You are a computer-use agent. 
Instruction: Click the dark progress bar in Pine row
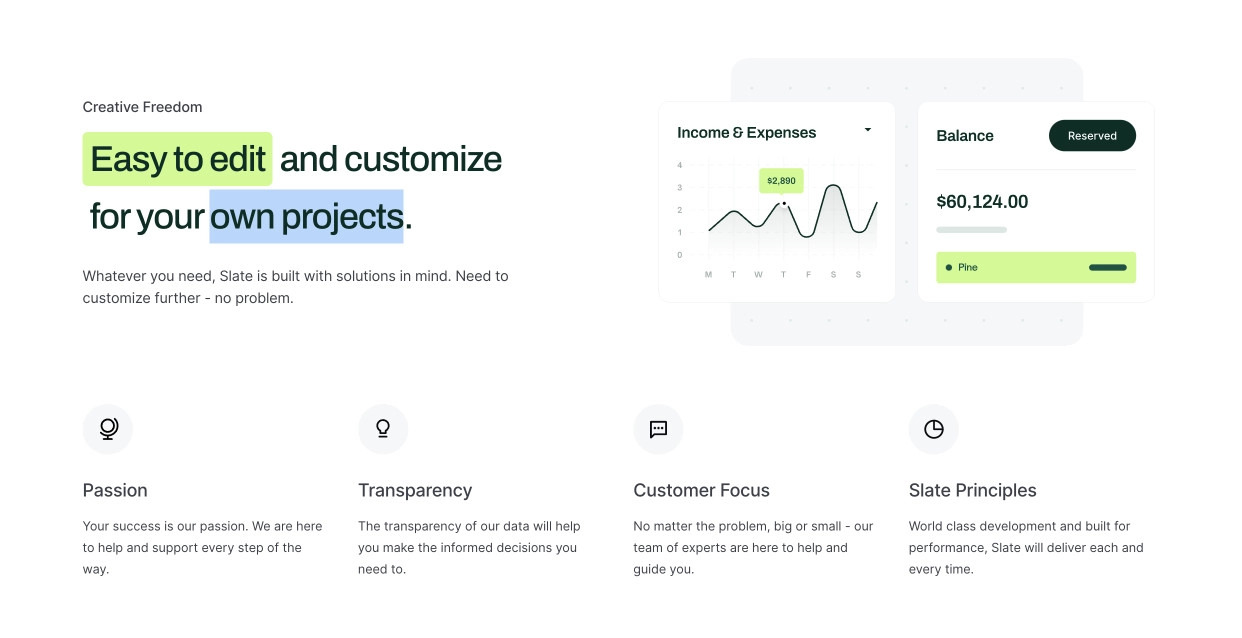click(1107, 268)
